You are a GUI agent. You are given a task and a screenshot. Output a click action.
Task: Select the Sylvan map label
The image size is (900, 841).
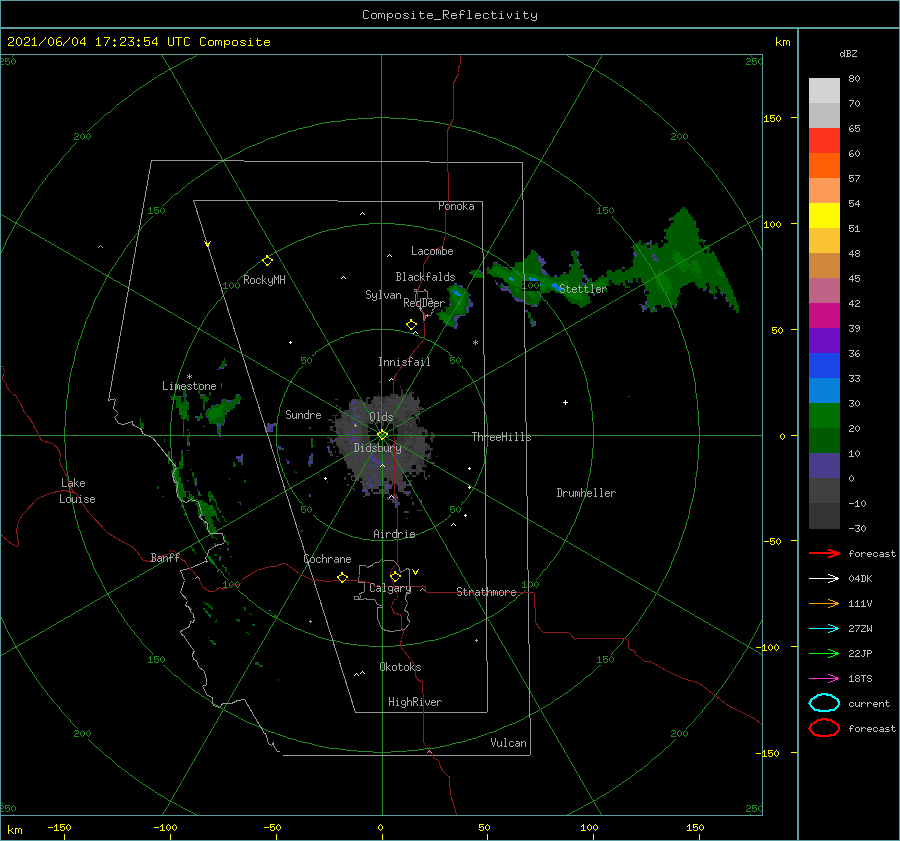pos(383,295)
